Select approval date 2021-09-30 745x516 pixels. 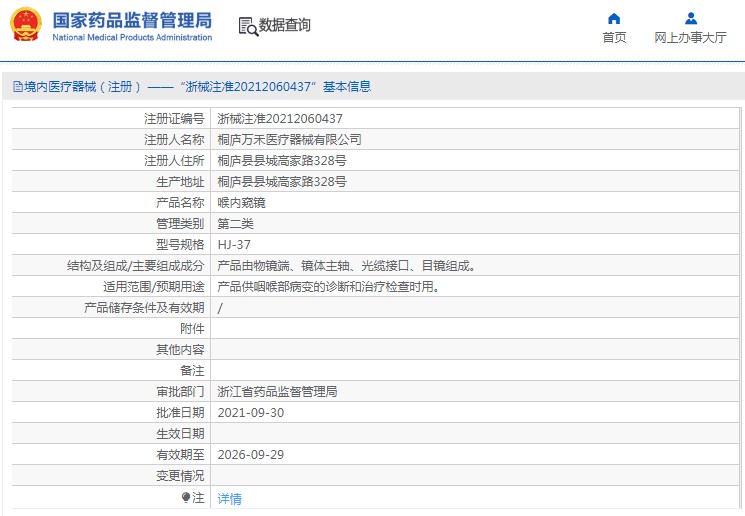pyautogui.click(x=250, y=412)
